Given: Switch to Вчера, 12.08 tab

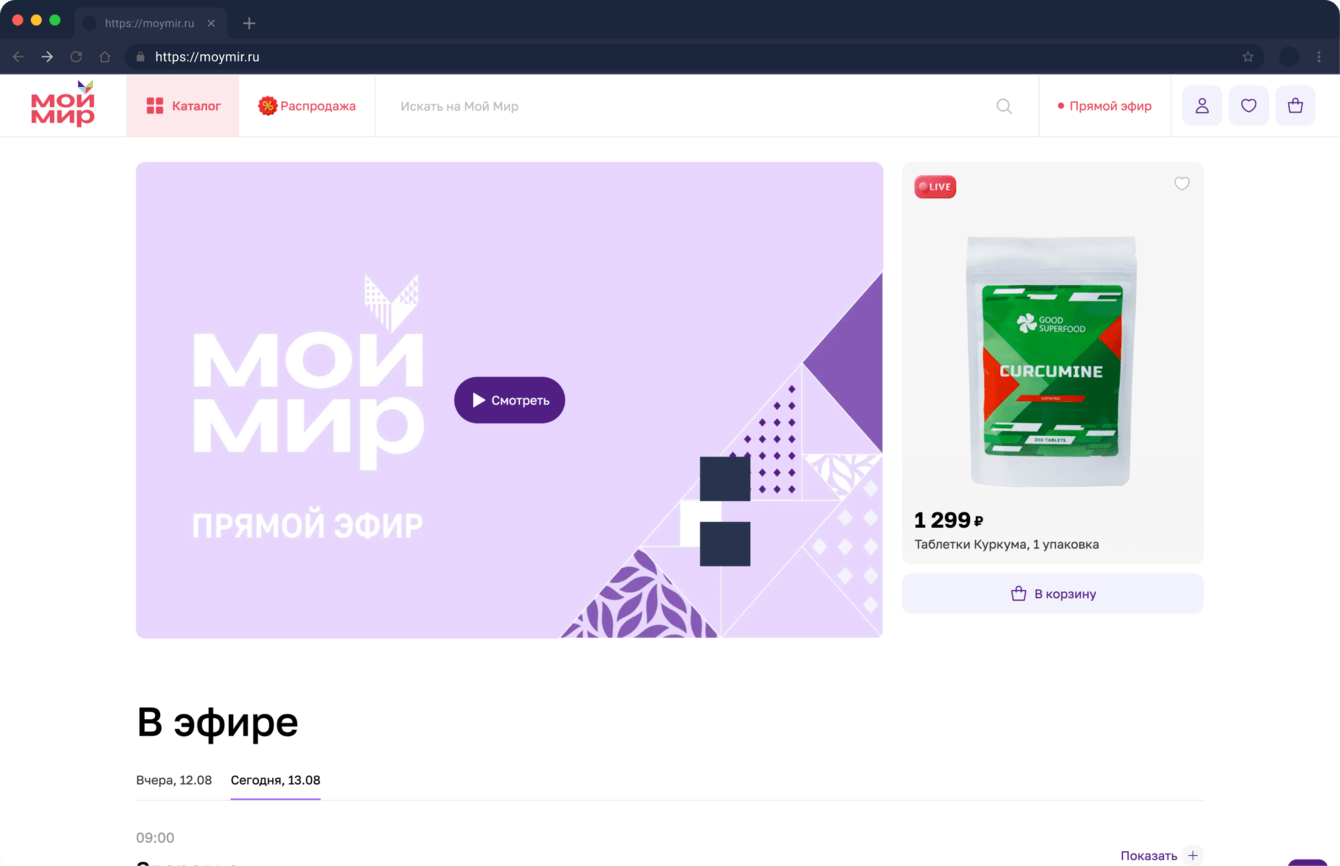Looking at the screenshot, I should [x=174, y=780].
